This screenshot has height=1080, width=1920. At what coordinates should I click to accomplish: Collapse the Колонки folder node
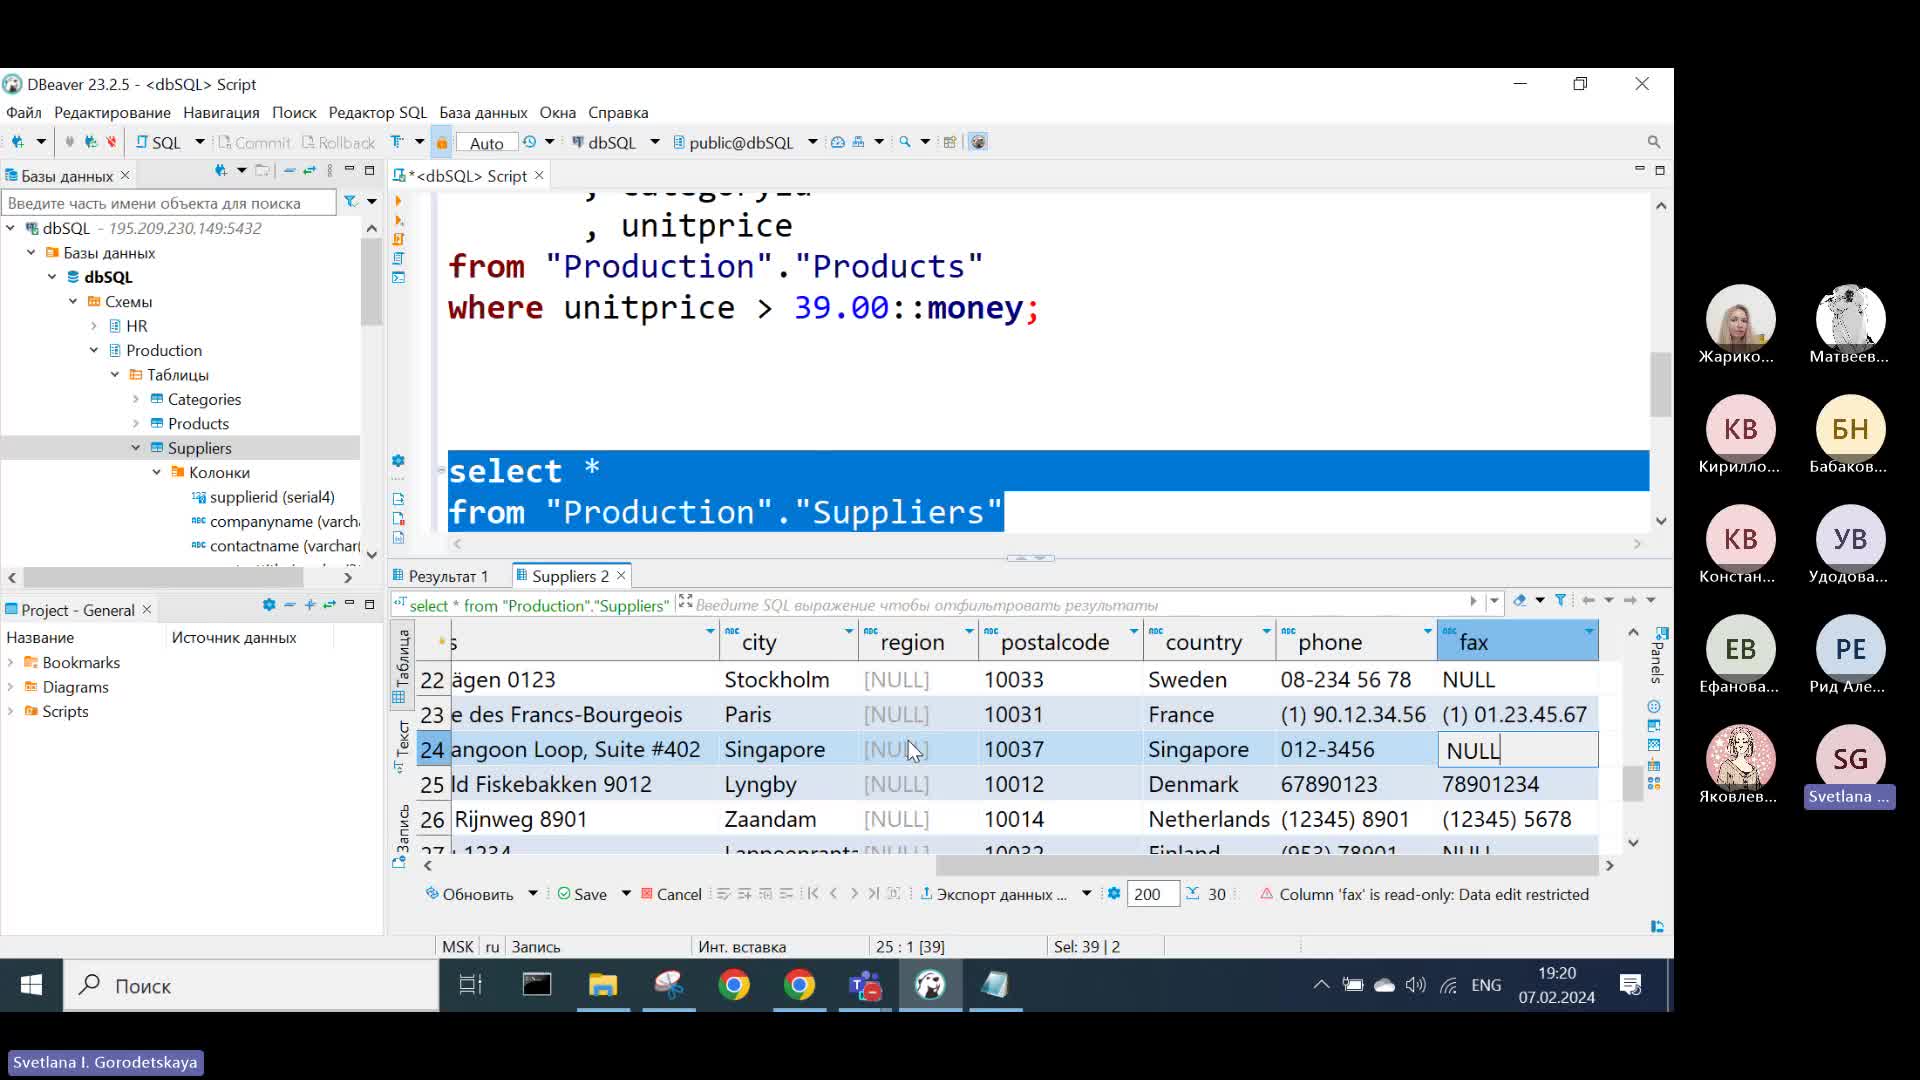point(157,472)
